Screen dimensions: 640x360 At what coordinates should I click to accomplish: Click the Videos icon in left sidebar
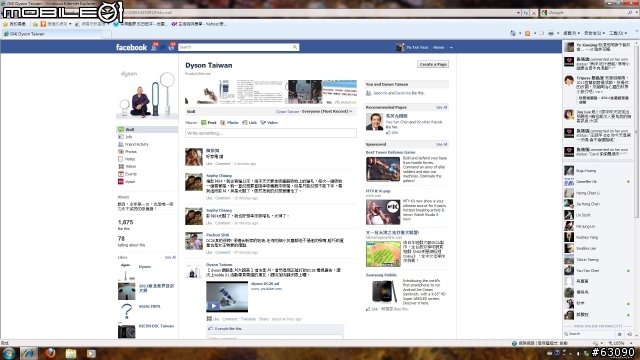point(121,167)
